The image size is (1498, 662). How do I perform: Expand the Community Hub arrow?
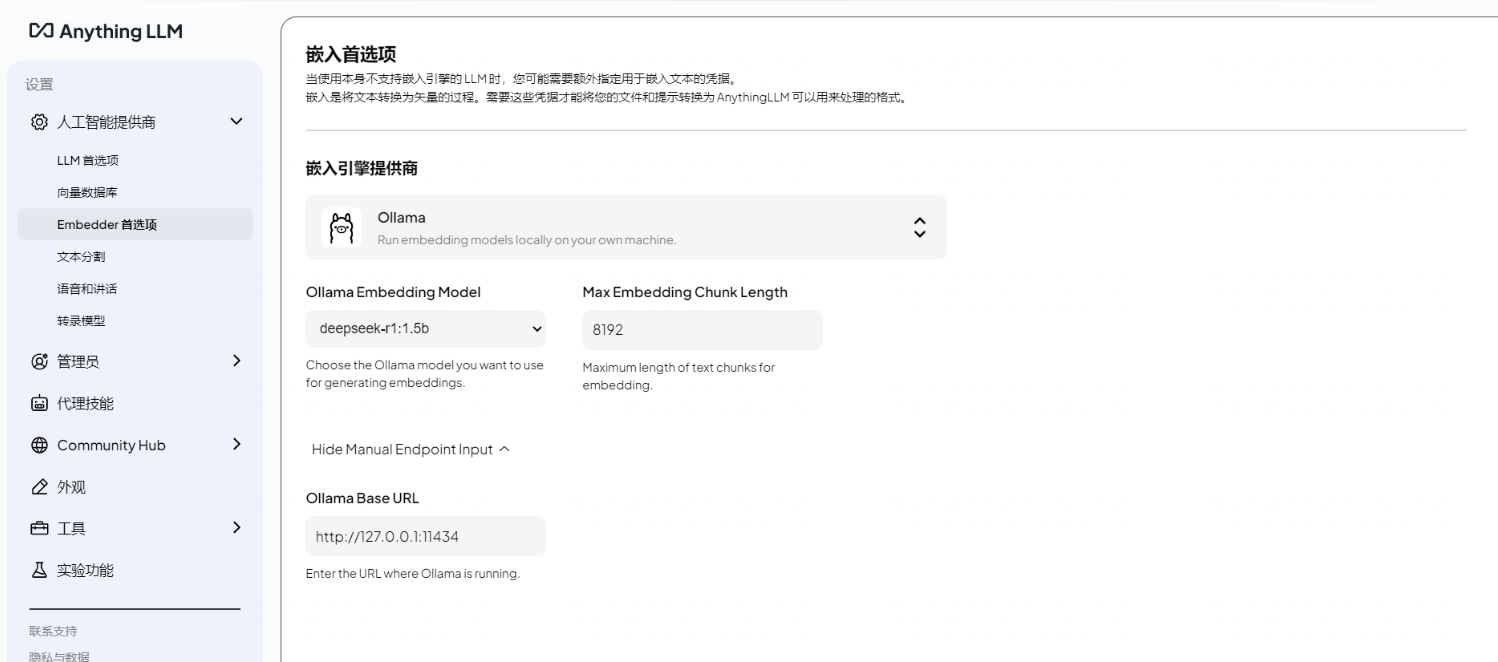pyautogui.click(x=236, y=444)
